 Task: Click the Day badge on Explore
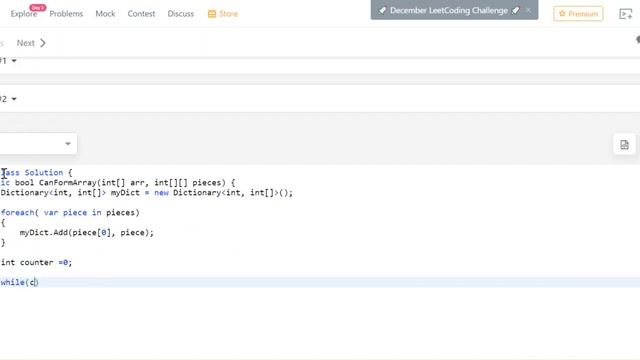(x=38, y=8)
